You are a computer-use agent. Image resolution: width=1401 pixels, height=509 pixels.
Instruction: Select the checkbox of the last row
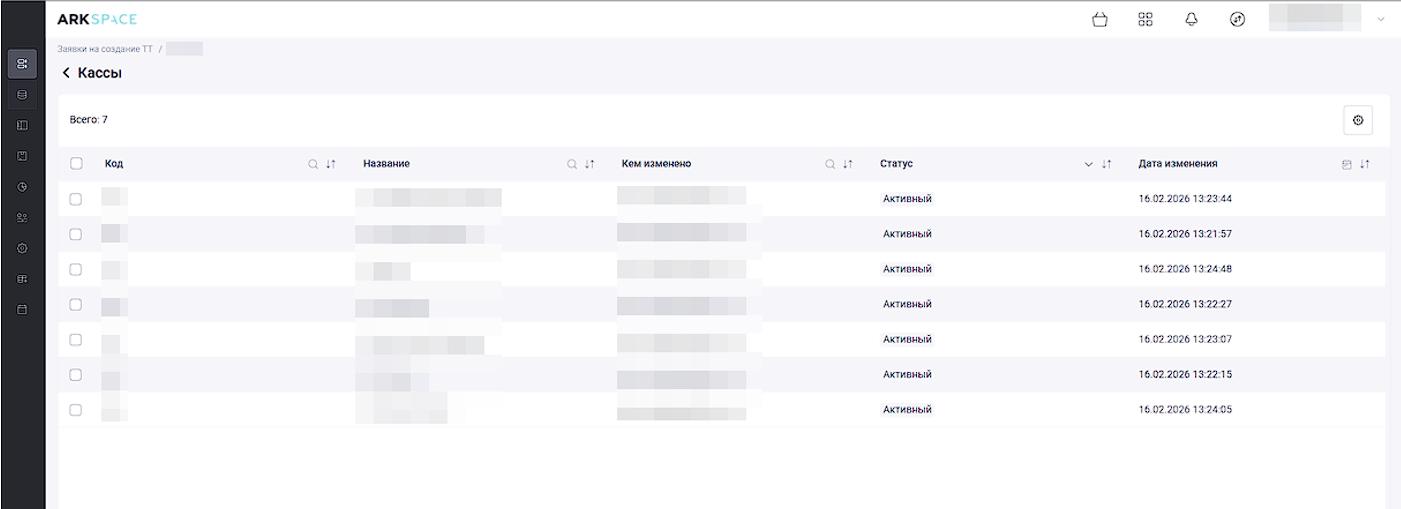(76, 409)
